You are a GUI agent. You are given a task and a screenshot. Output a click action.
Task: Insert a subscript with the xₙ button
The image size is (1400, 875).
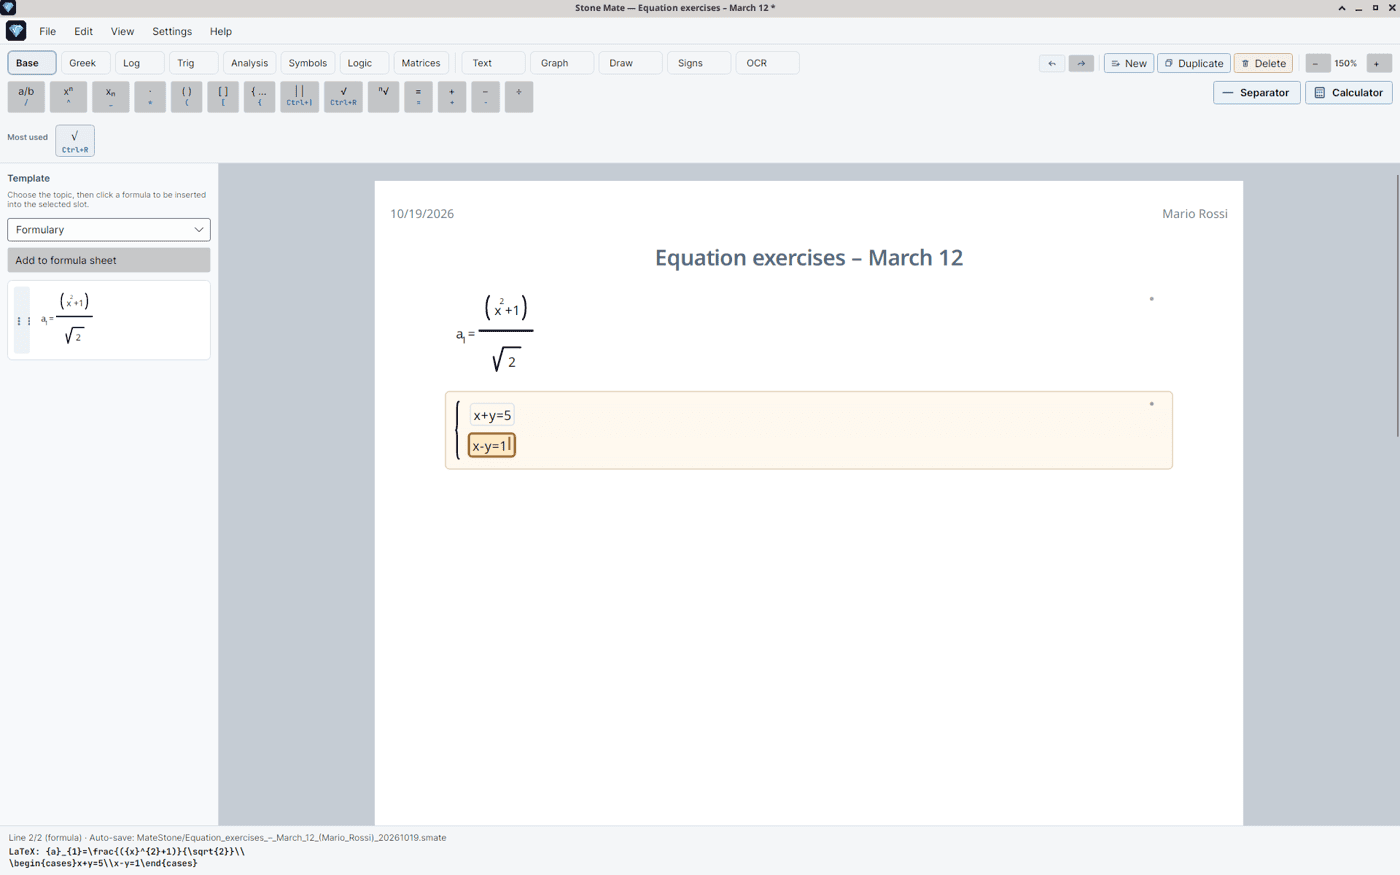point(111,96)
